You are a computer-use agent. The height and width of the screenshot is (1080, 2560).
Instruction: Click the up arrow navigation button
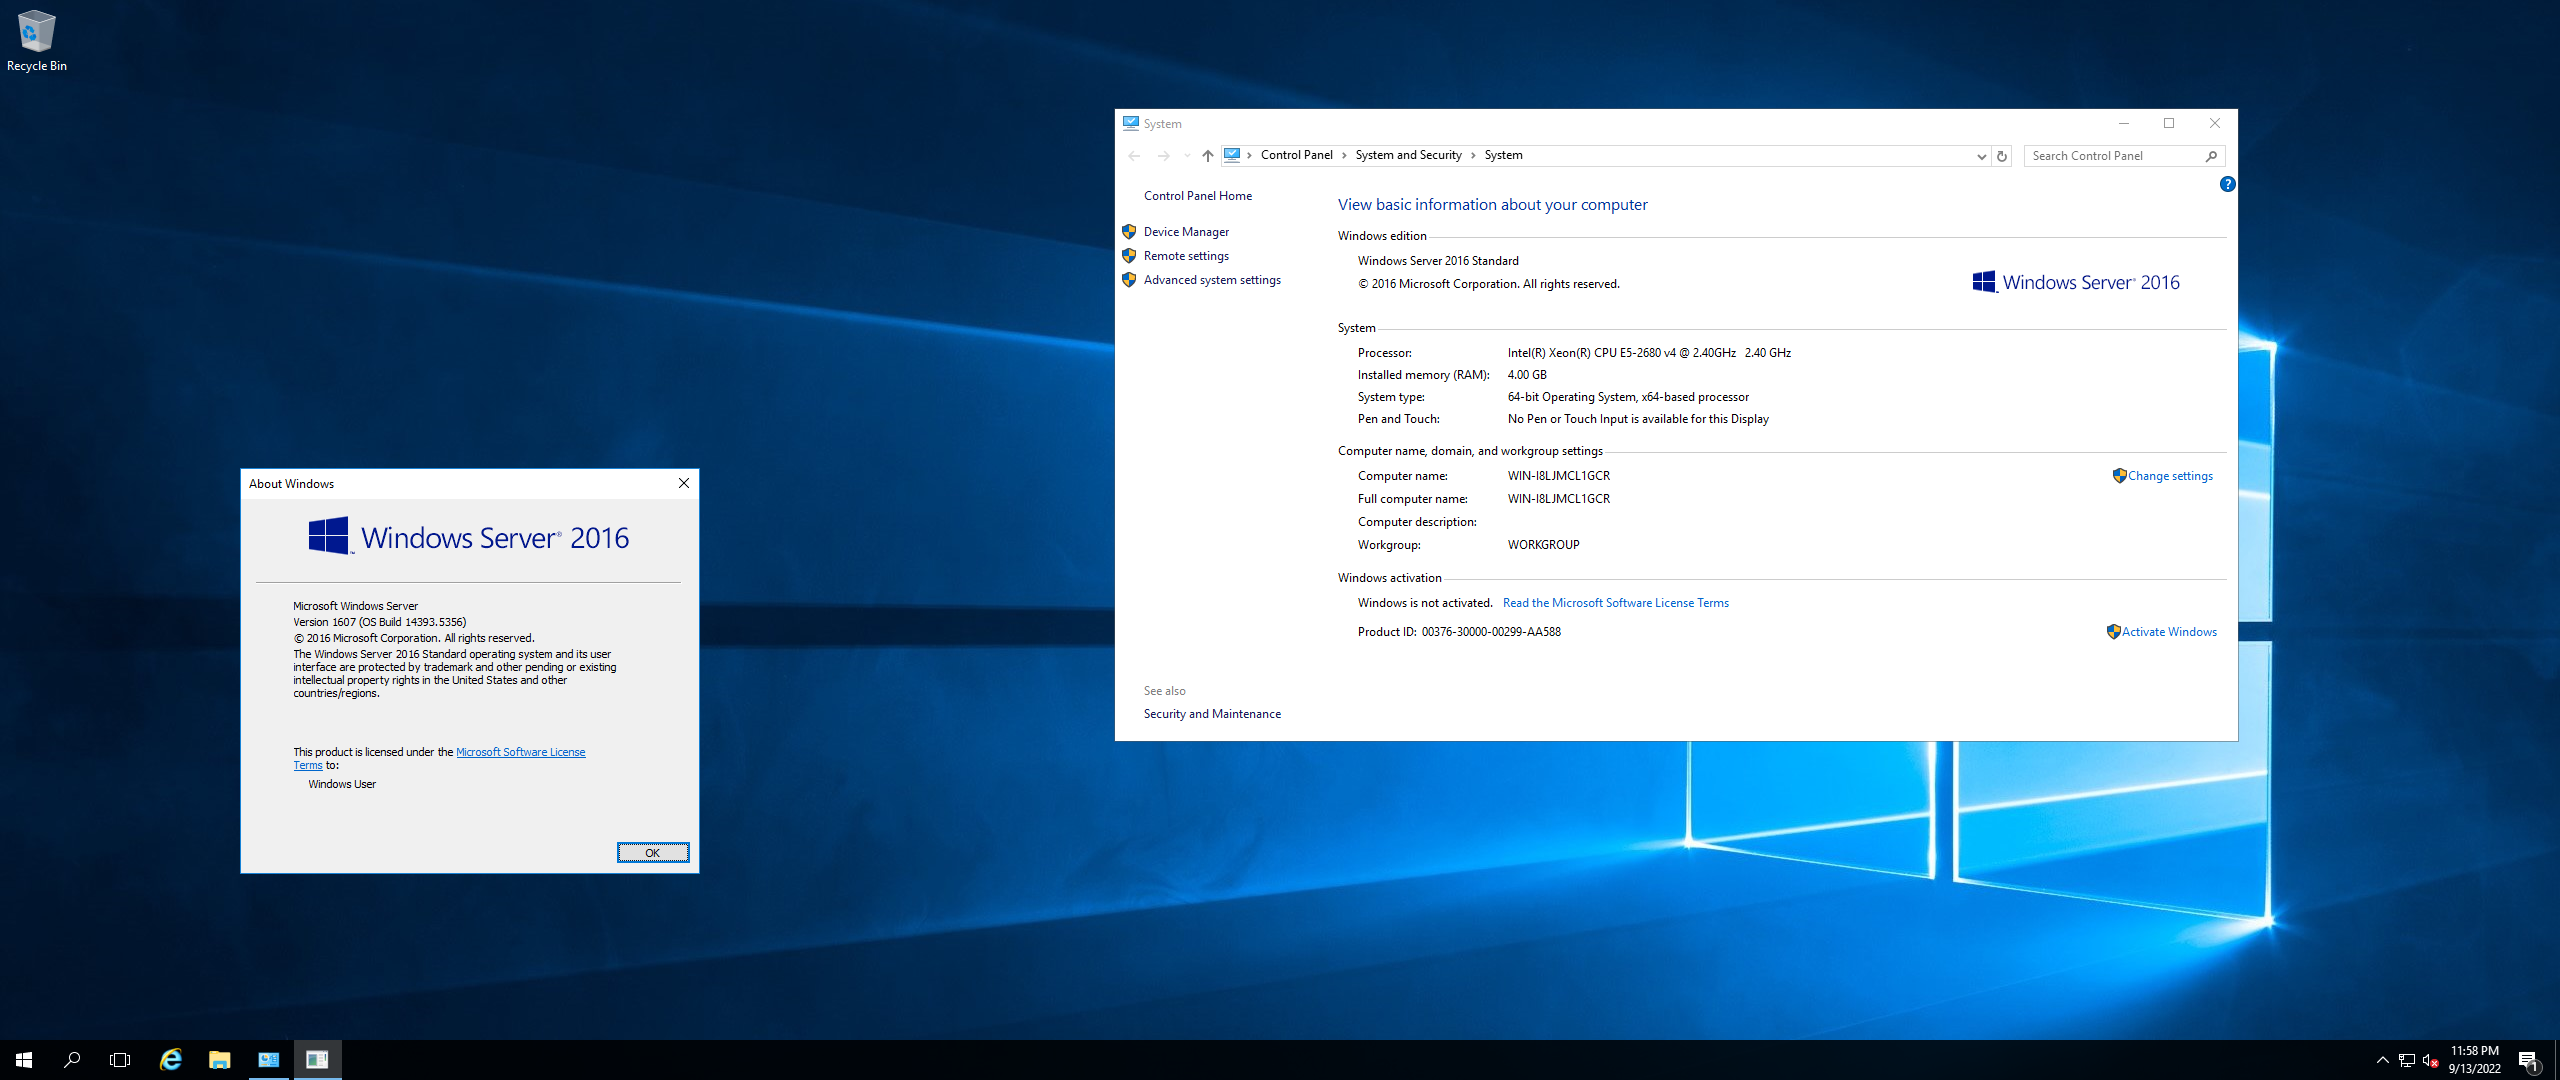(1208, 156)
